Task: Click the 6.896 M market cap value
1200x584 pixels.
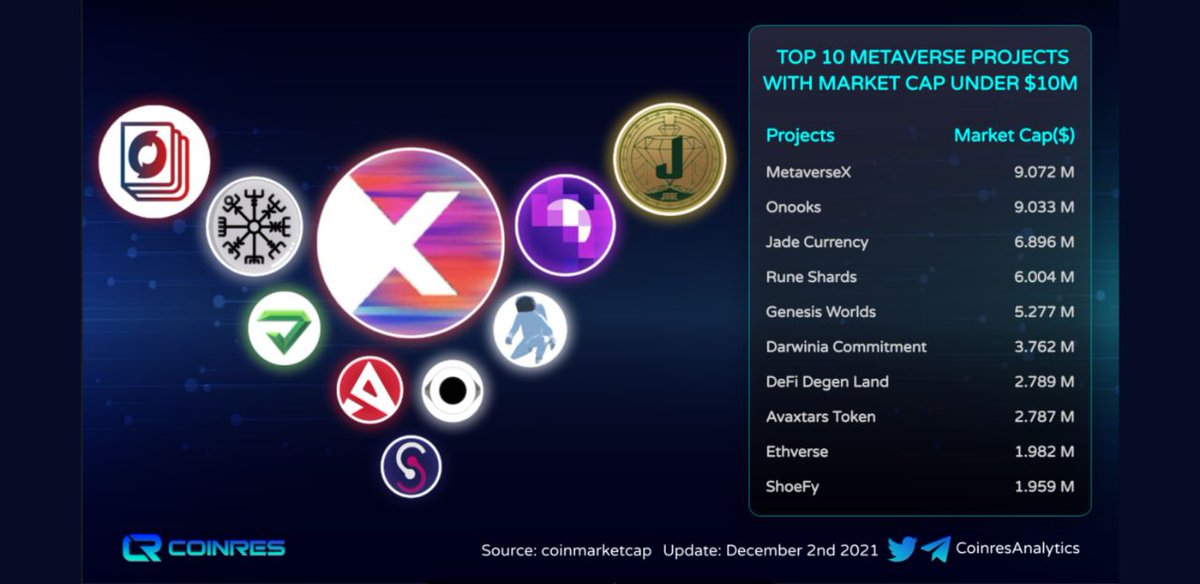Action: (1042, 242)
